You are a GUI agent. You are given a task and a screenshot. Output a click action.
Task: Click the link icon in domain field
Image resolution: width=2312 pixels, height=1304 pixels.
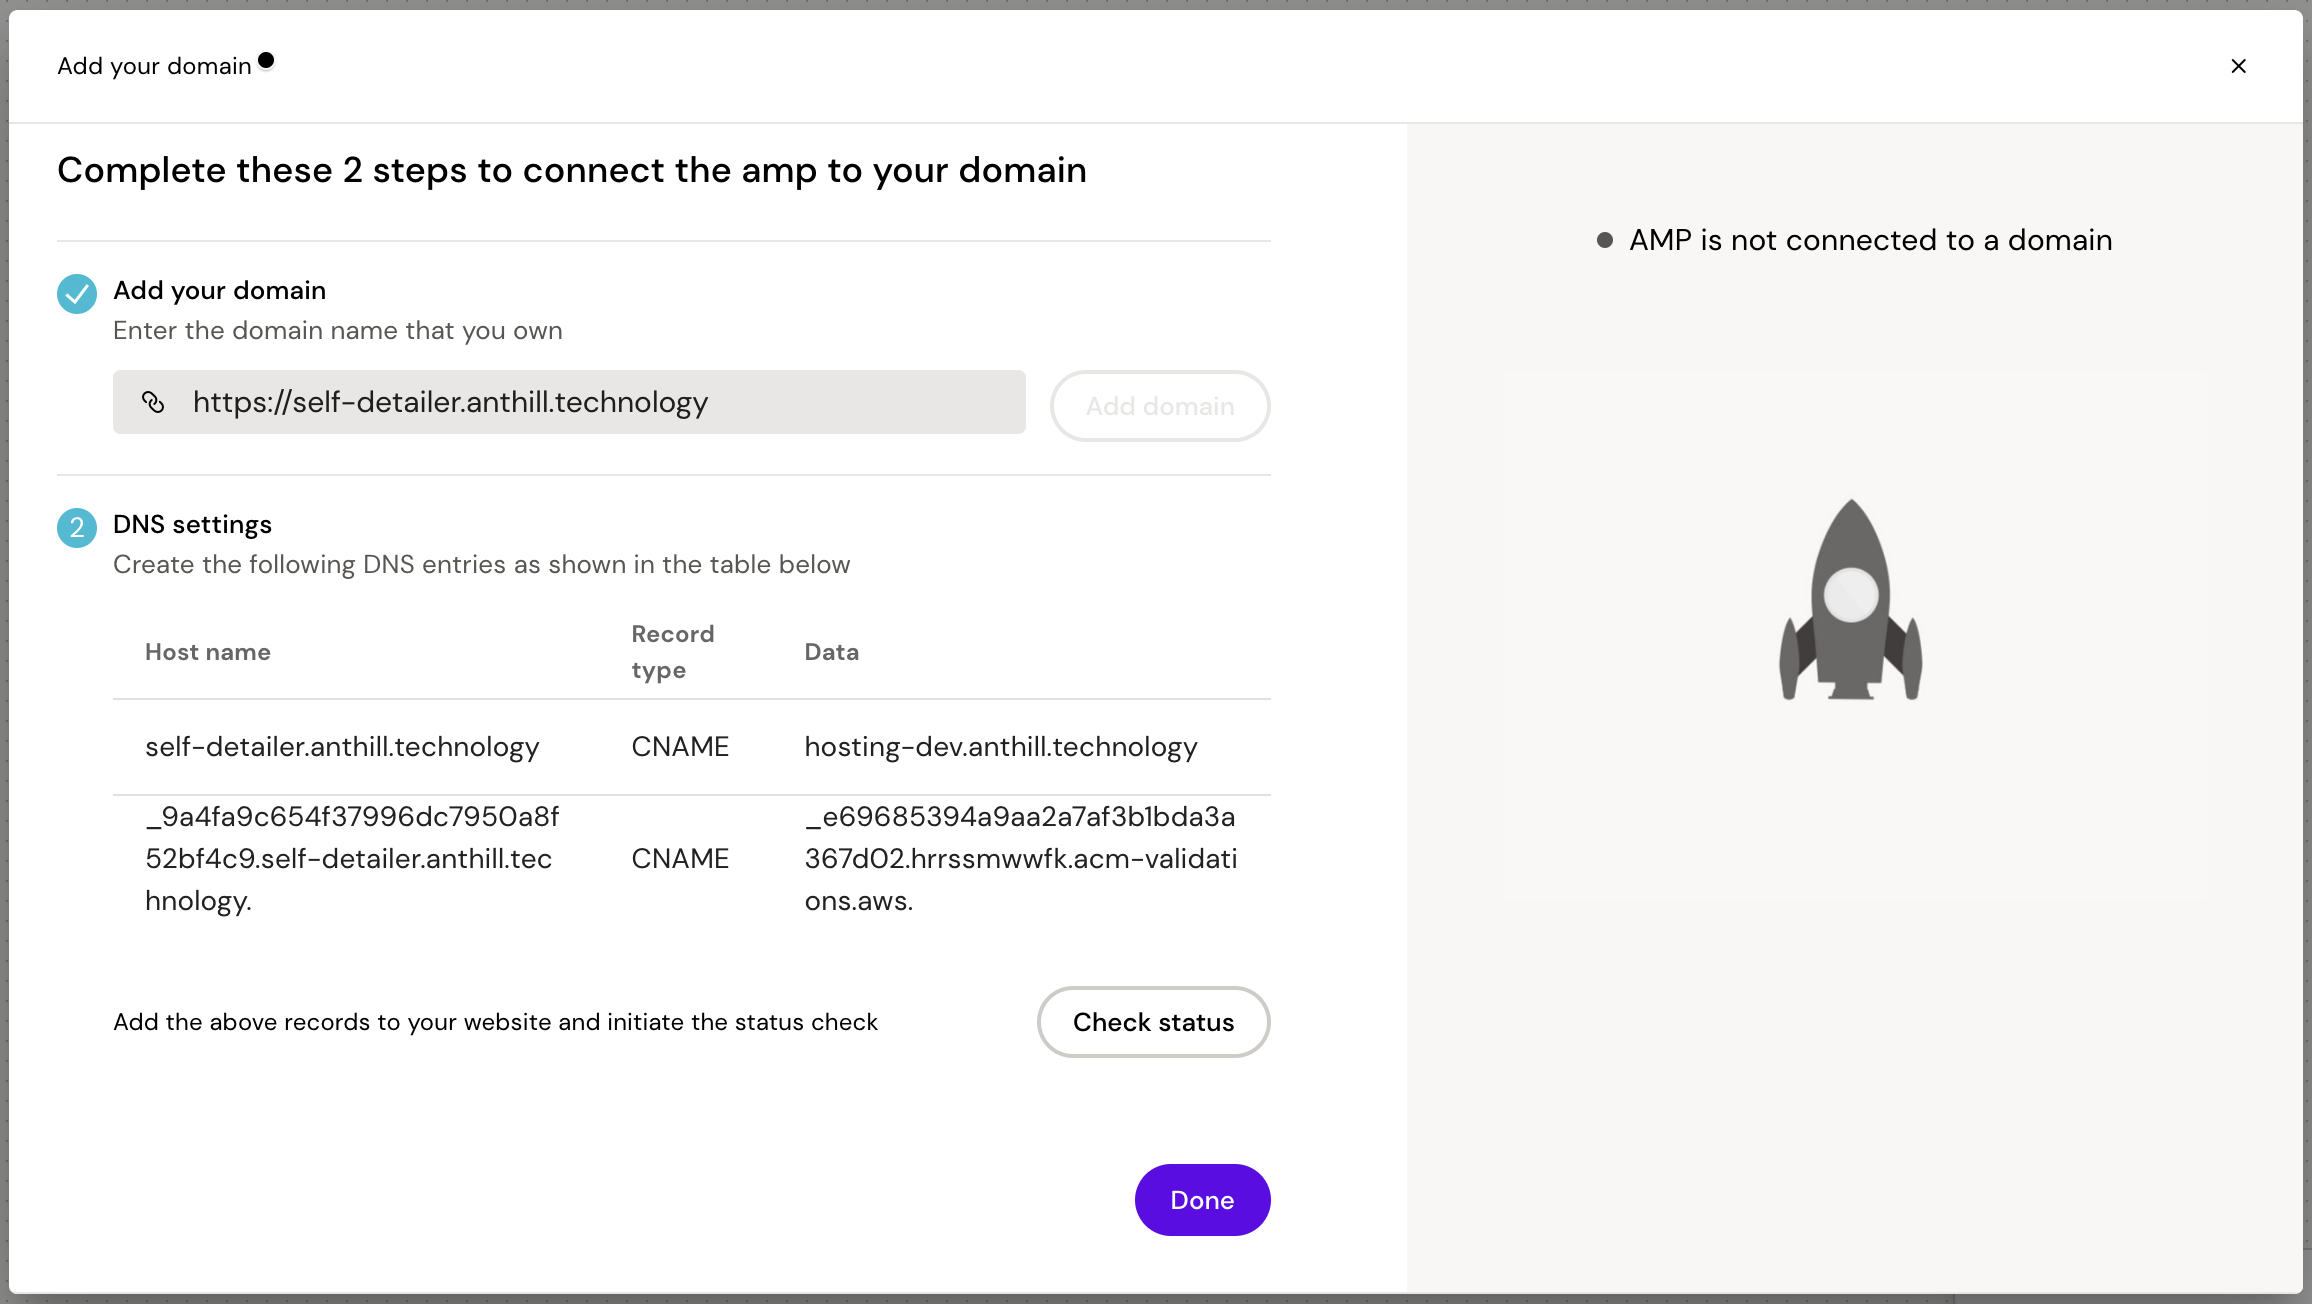click(x=153, y=402)
